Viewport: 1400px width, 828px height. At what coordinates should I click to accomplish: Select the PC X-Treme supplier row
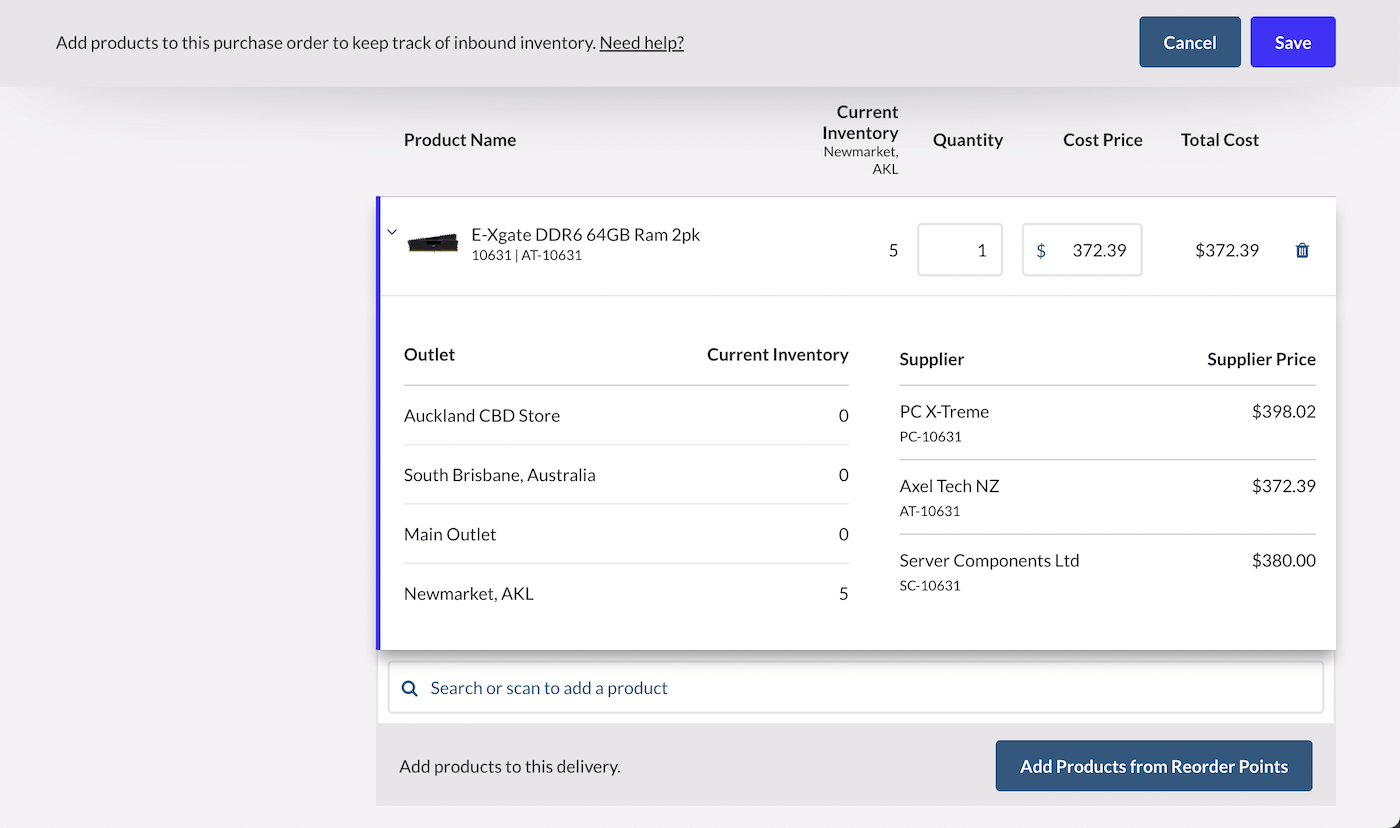pos(1107,423)
